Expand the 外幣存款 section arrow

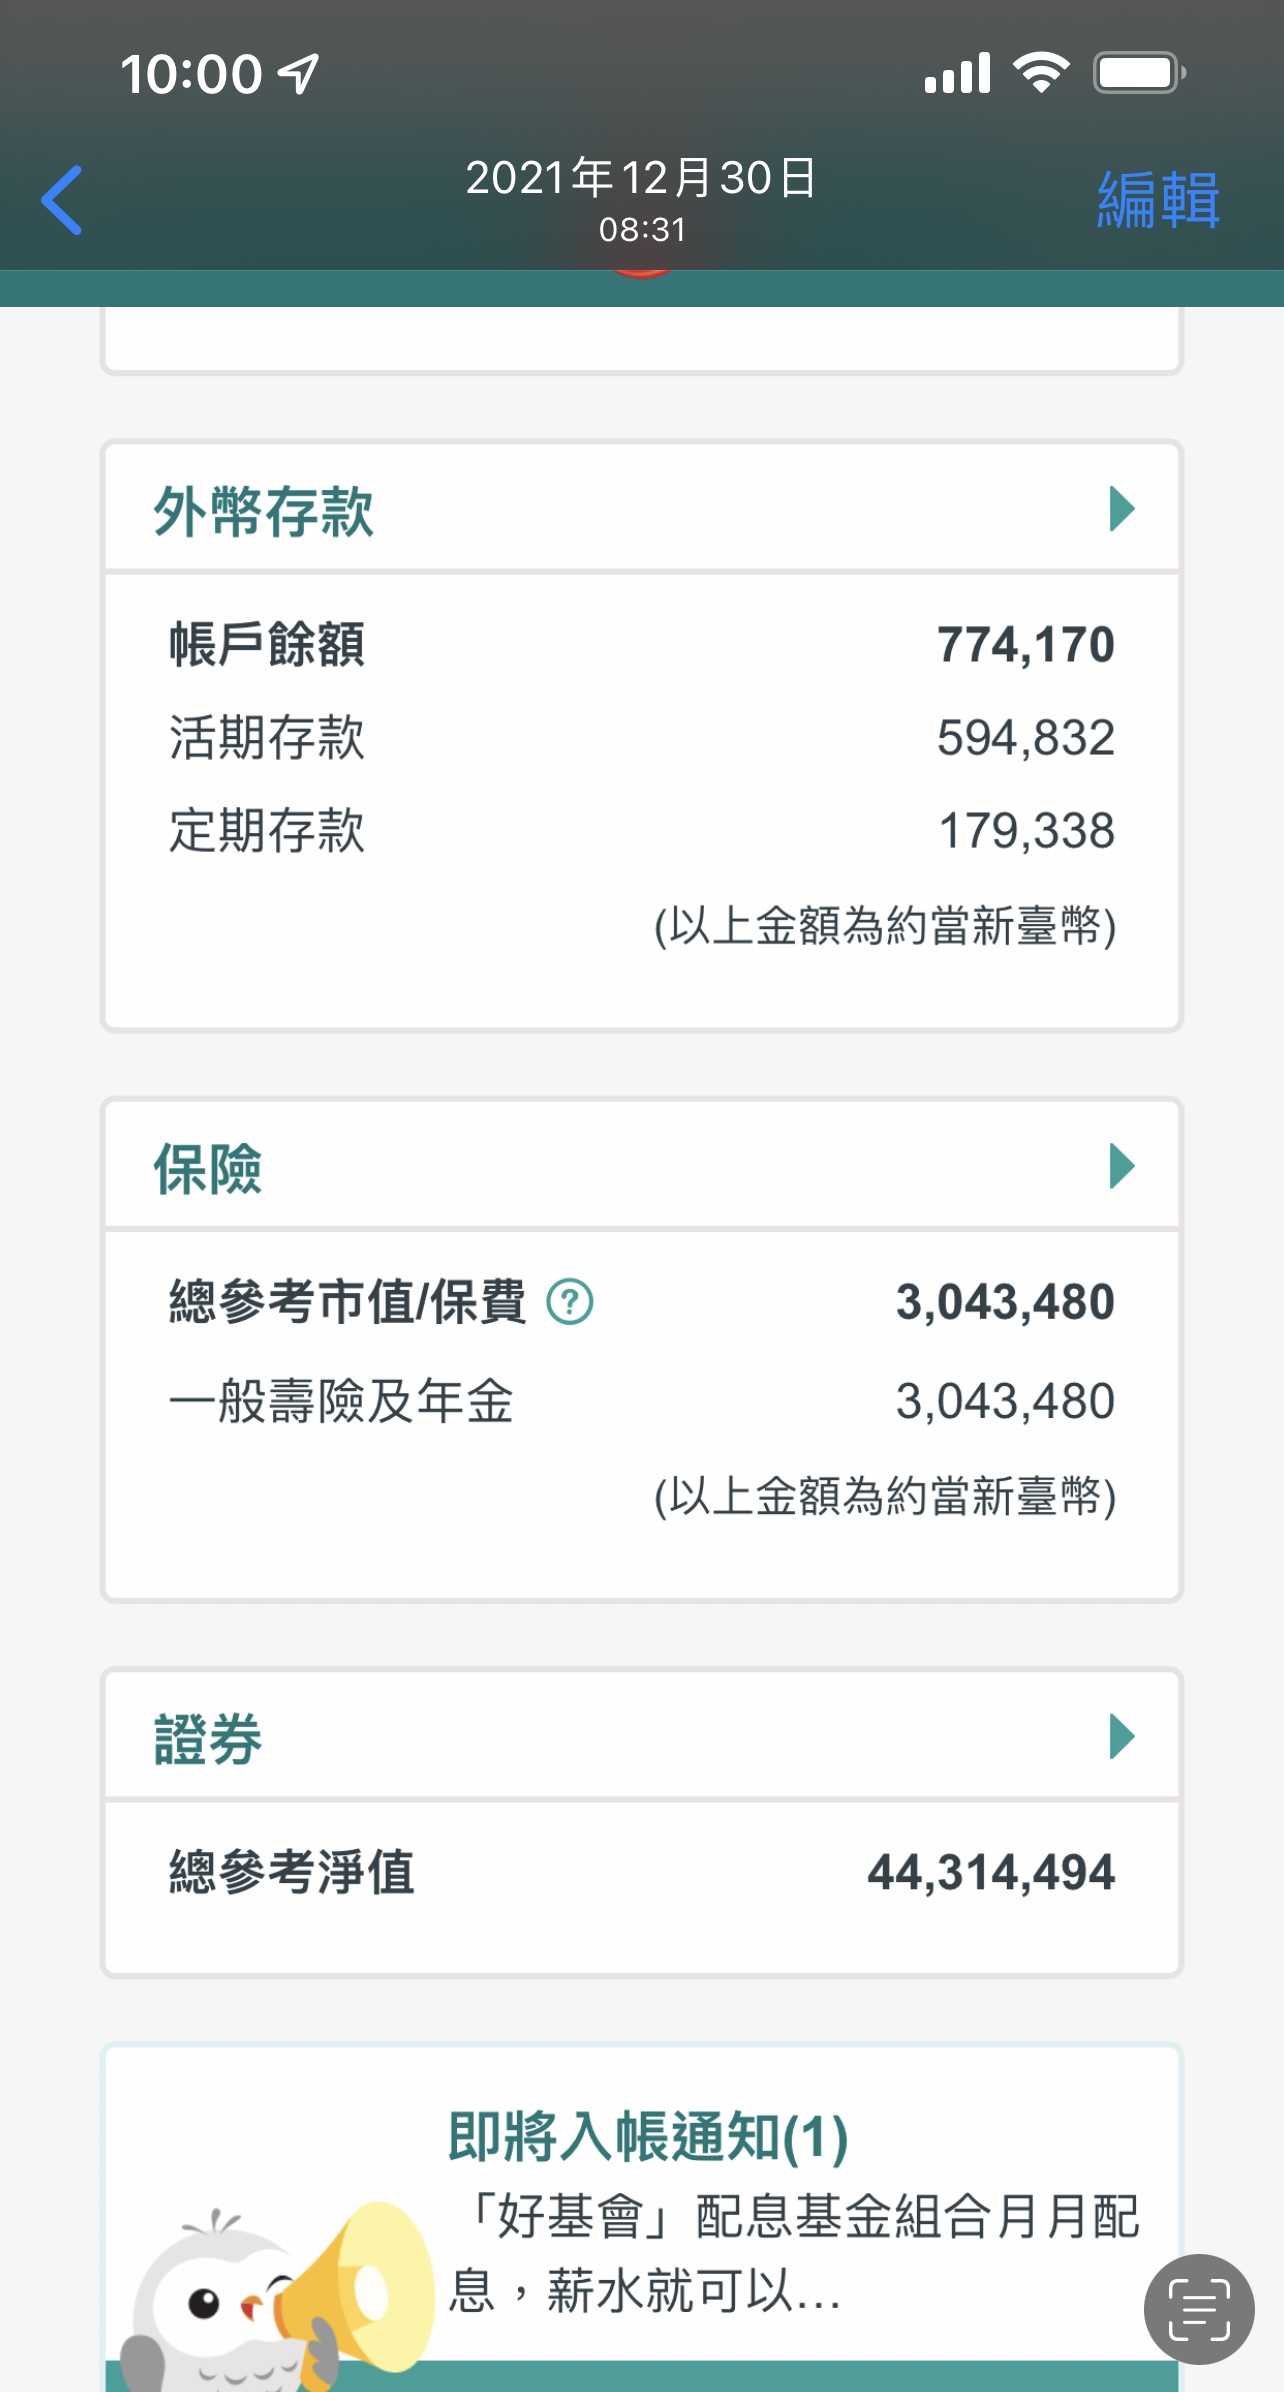coord(1122,509)
